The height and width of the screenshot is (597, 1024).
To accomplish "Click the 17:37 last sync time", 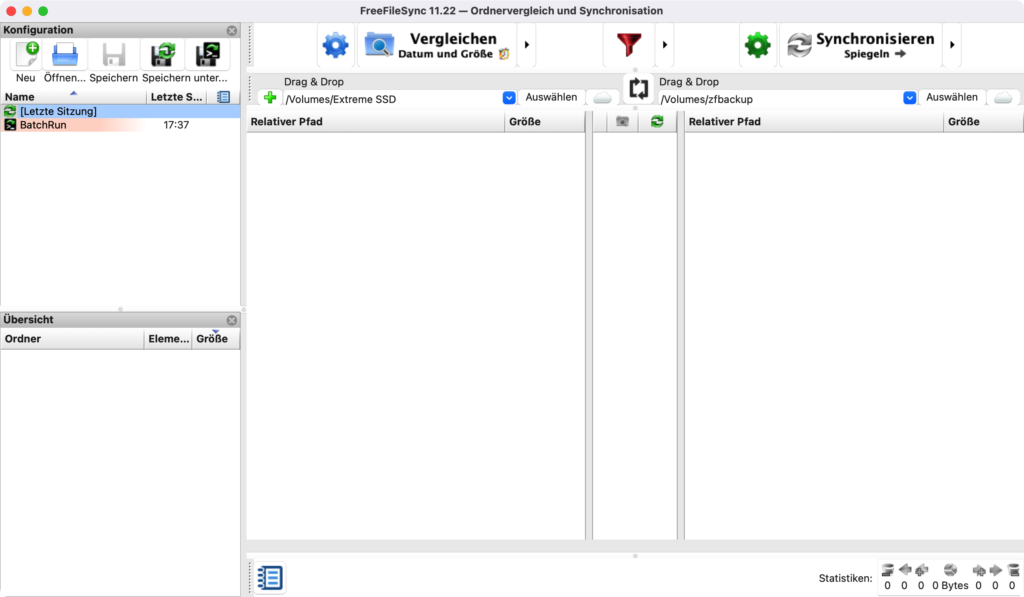I will (176, 125).
